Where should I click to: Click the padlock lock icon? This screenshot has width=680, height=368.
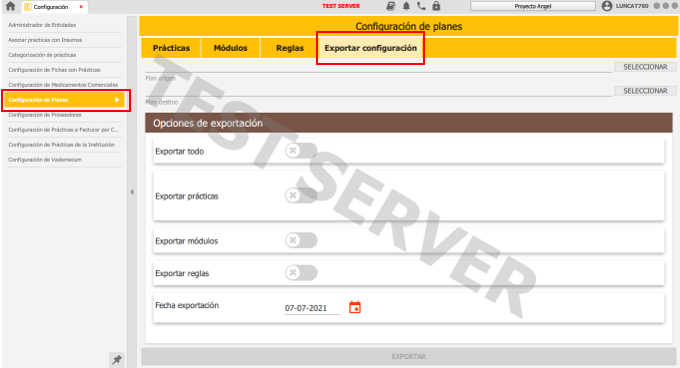click(x=436, y=6)
